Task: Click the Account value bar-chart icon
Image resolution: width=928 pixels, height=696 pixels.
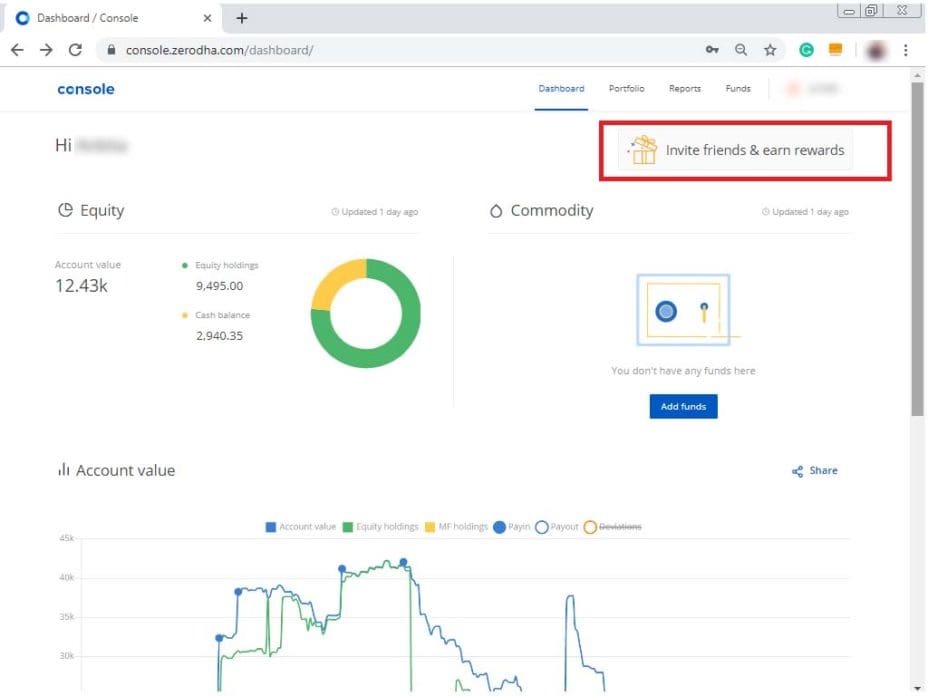Action: point(64,470)
